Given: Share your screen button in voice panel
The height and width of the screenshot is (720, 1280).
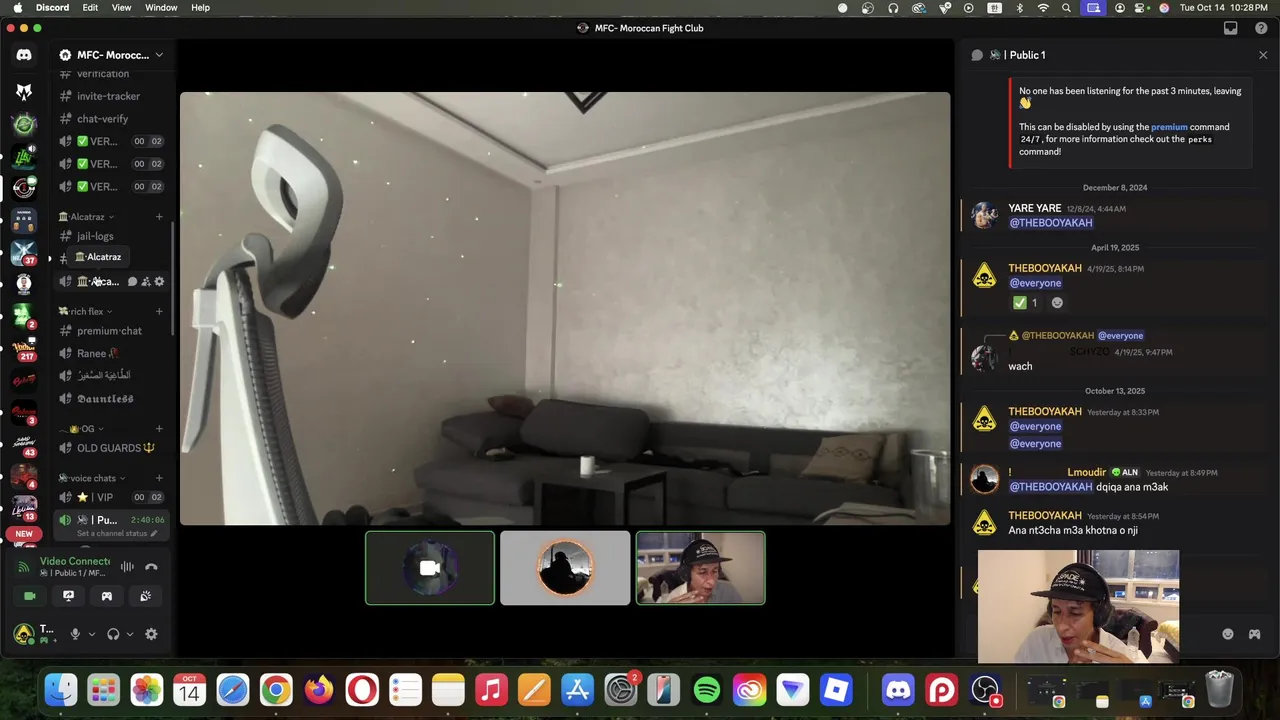Looking at the screenshot, I should coord(68,596).
